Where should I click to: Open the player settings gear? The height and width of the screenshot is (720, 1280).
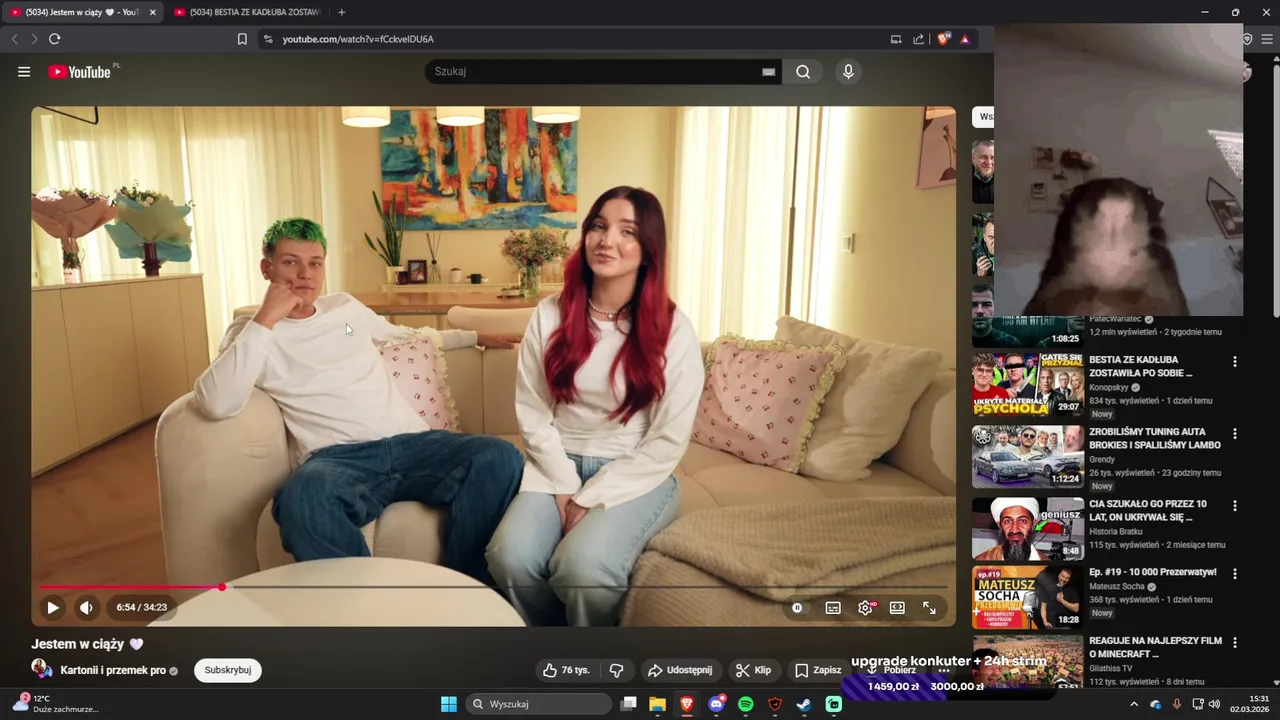865,607
